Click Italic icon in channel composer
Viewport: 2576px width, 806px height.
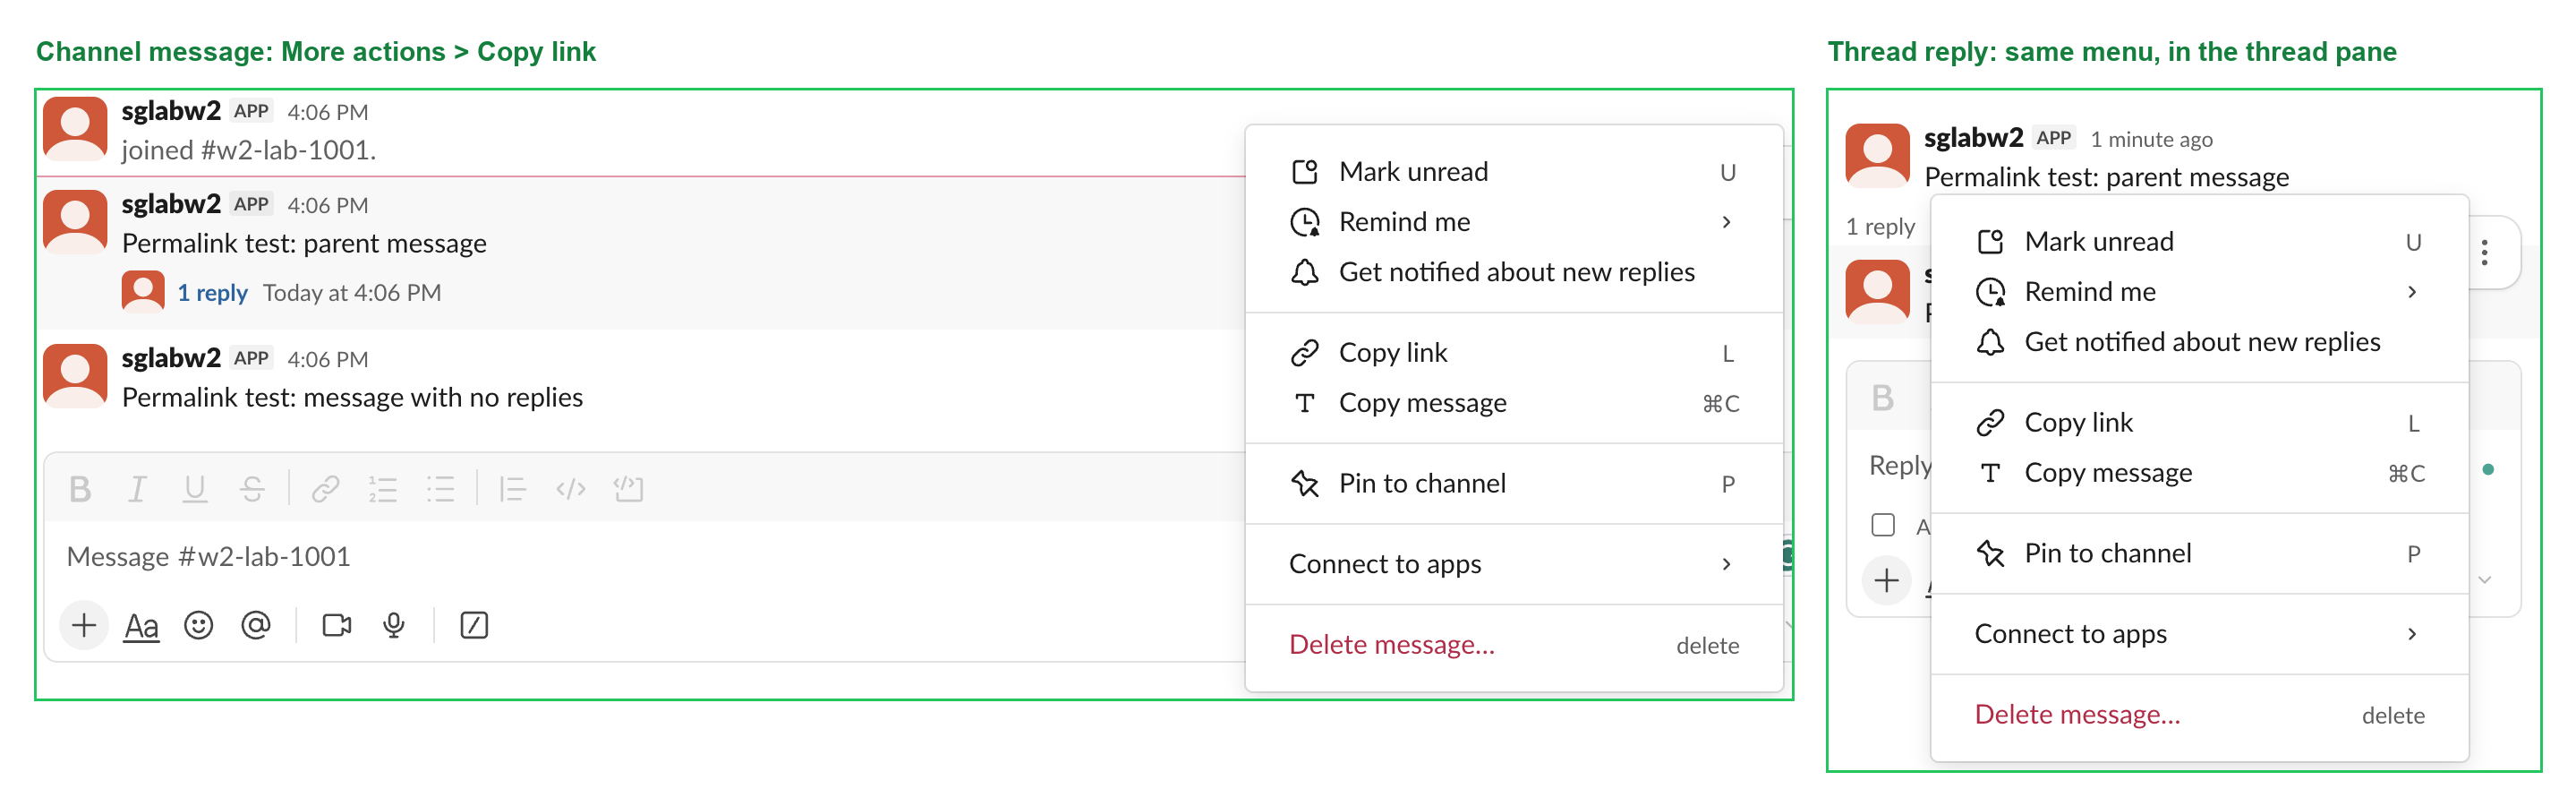[137, 489]
